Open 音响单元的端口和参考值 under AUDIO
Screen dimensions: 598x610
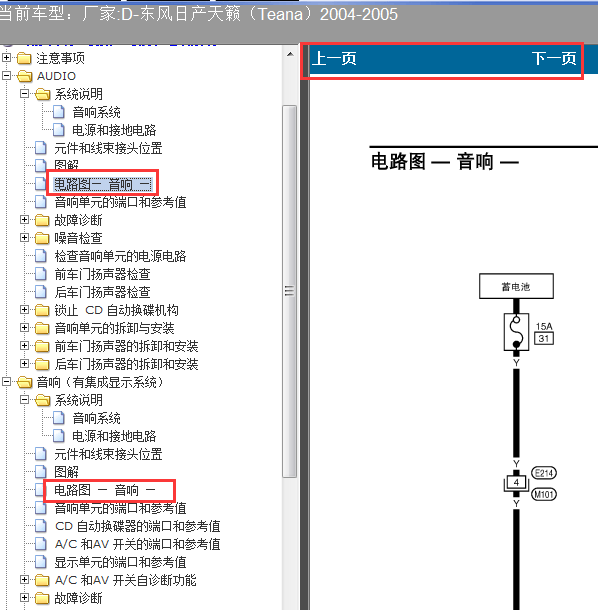tap(120, 202)
